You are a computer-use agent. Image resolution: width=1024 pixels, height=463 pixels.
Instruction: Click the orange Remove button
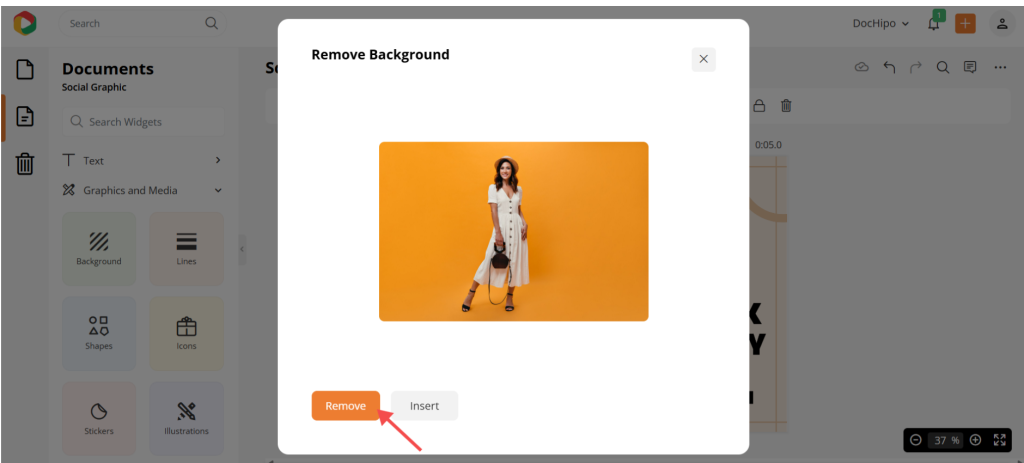coord(345,406)
